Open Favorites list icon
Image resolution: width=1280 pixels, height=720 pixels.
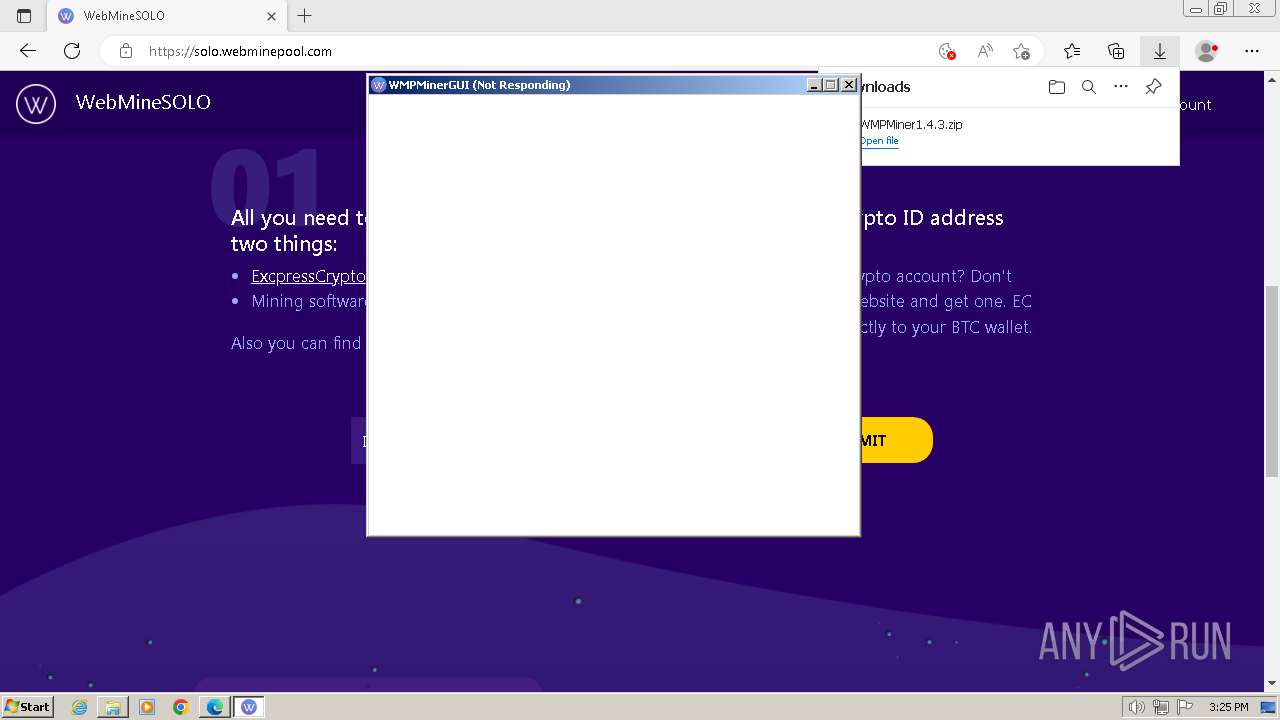pos(1072,51)
